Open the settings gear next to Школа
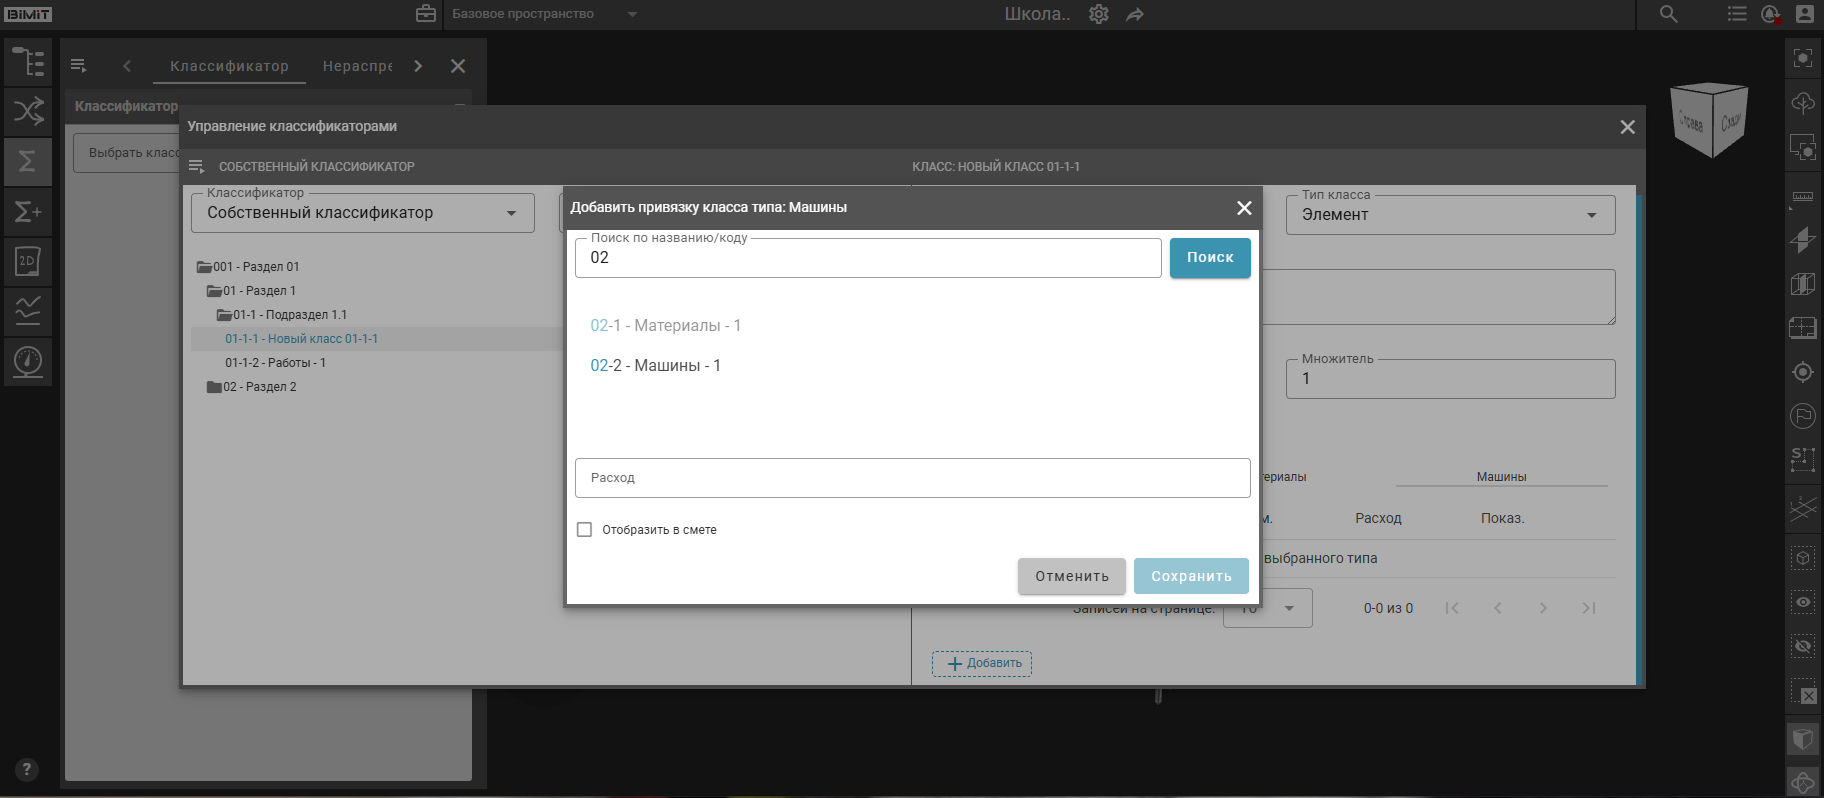Image resolution: width=1824 pixels, height=798 pixels. (1099, 14)
